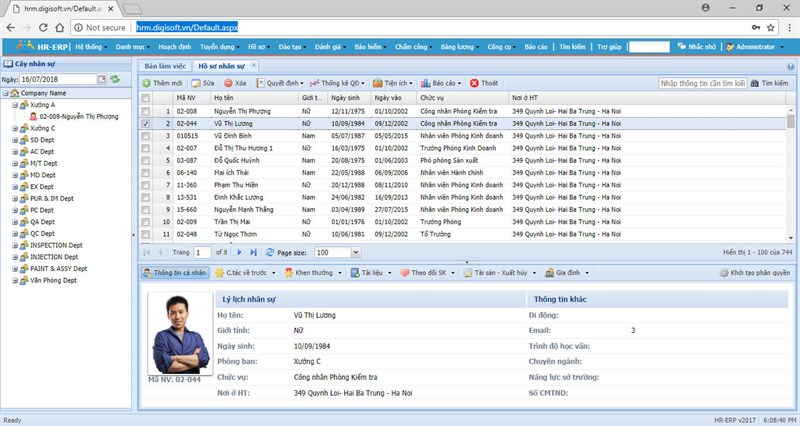
Task: Toggle the select-all checkbox in table header
Action: (x=146, y=98)
